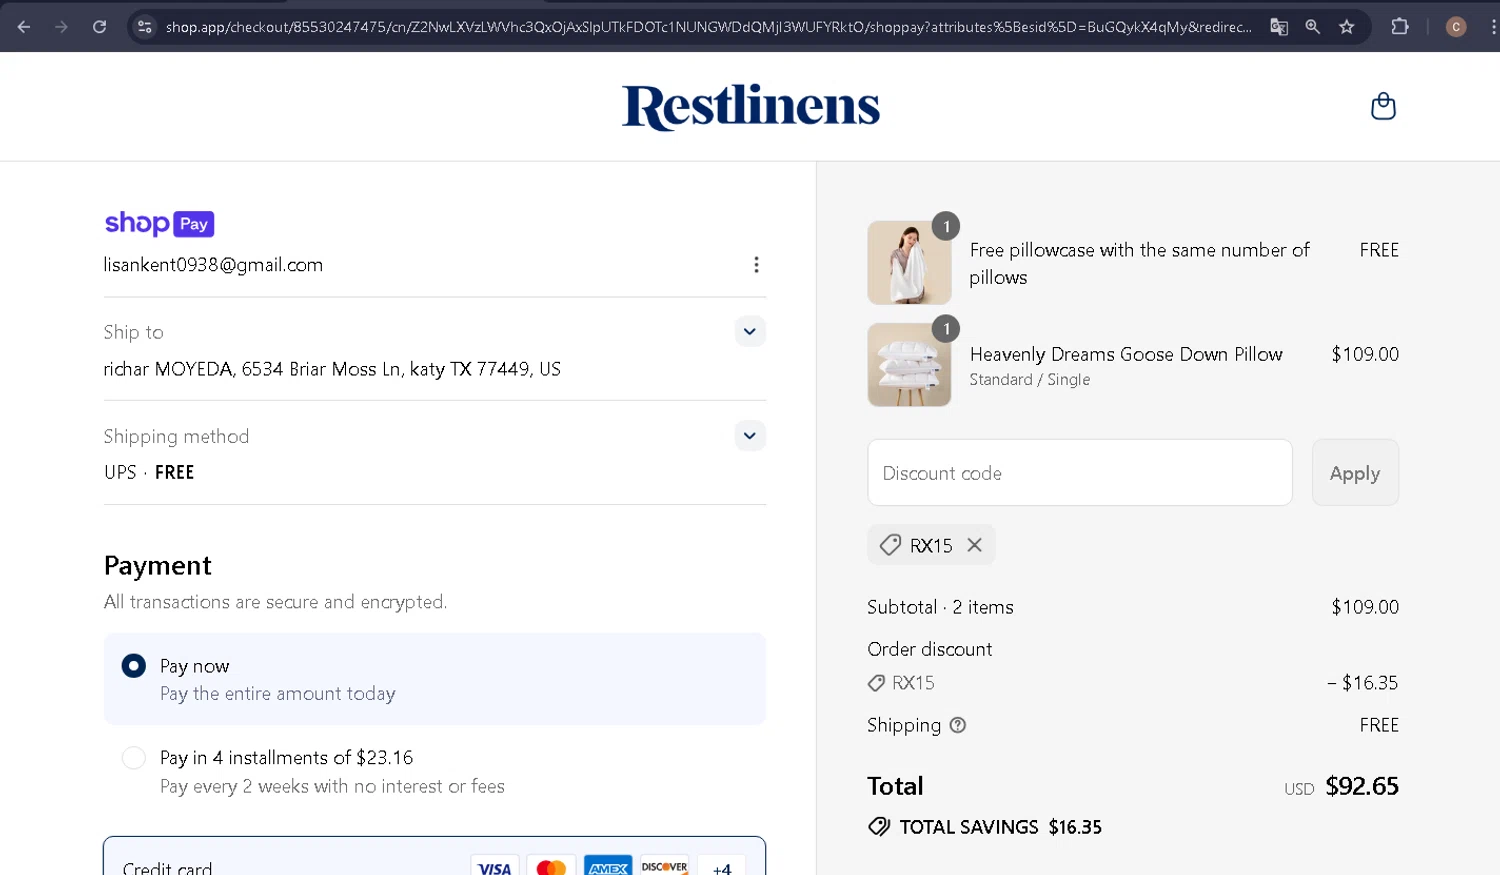The width and height of the screenshot is (1500, 875).
Task: Show the +4 more payment cards
Action: coord(722,867)
